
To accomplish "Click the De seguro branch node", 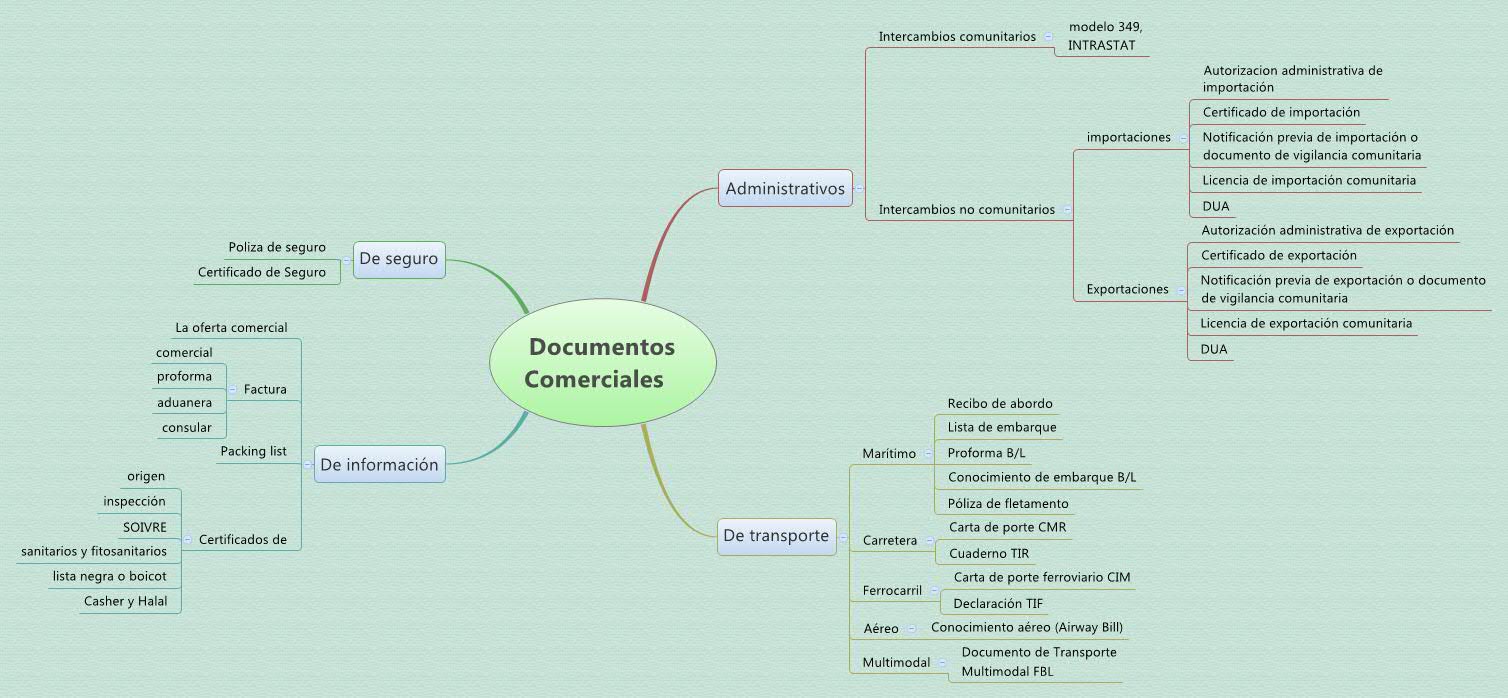I will click(399, 259).
